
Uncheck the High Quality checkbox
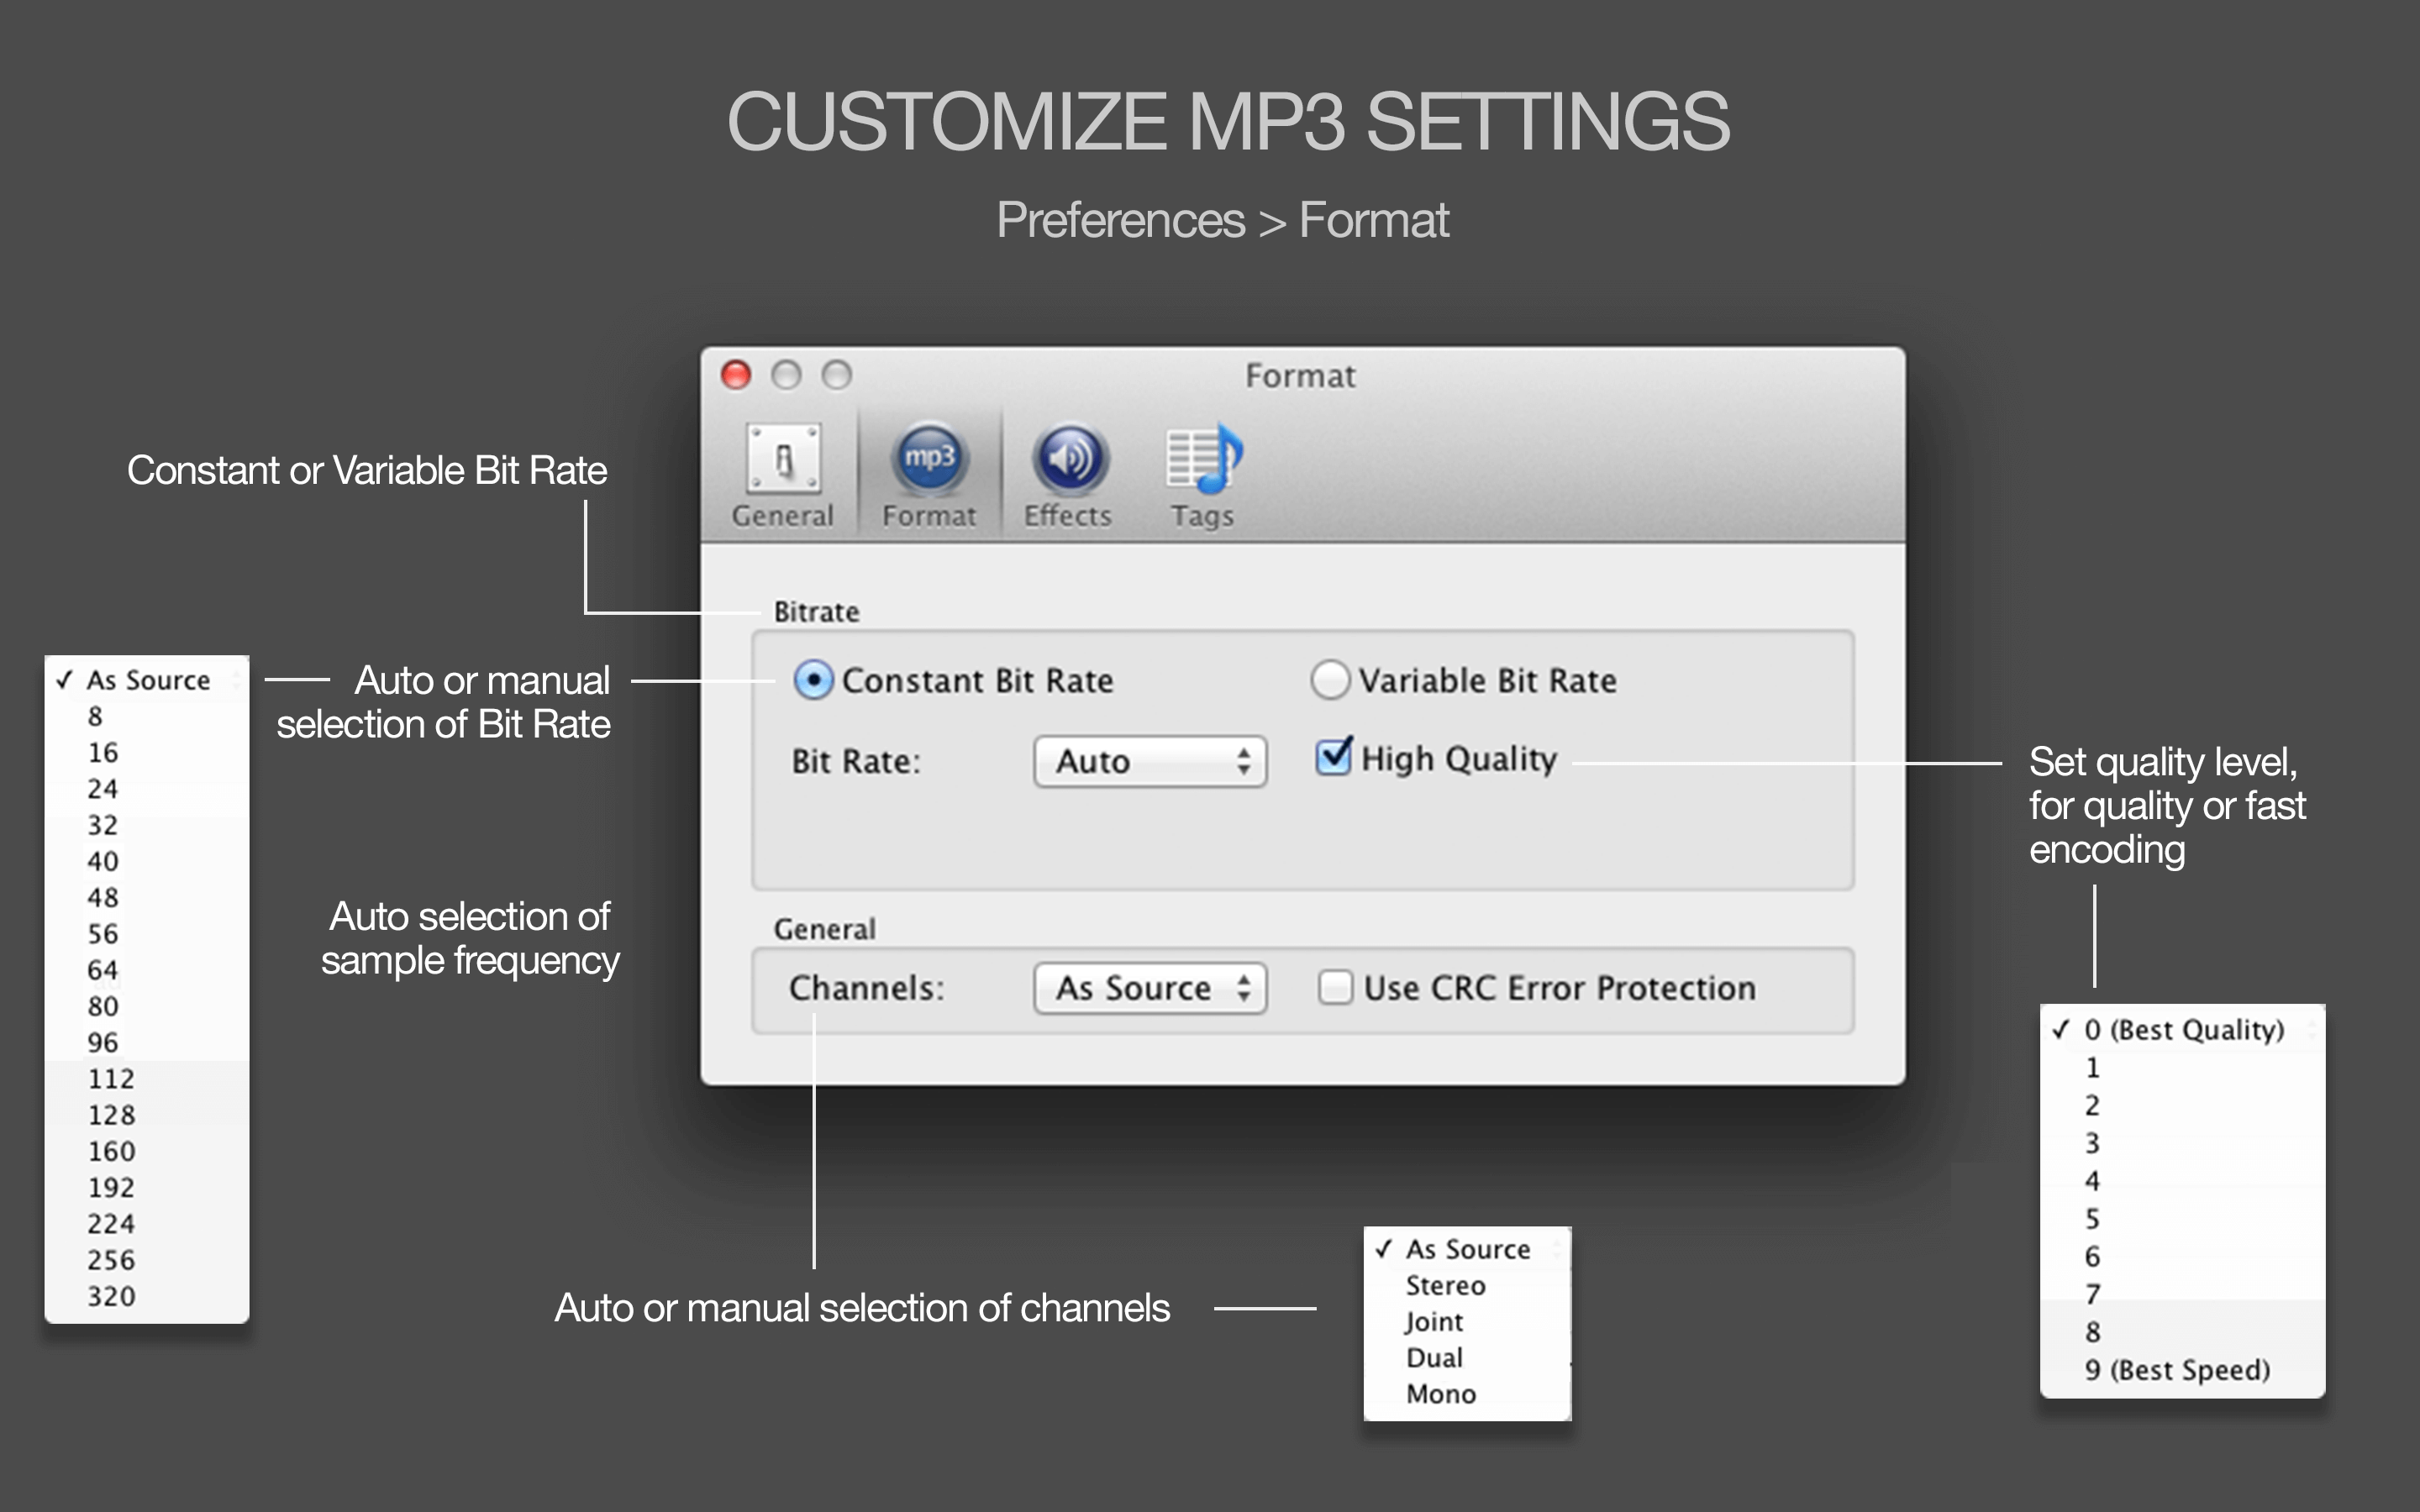pyautogui.click(x=1333, y=757)
